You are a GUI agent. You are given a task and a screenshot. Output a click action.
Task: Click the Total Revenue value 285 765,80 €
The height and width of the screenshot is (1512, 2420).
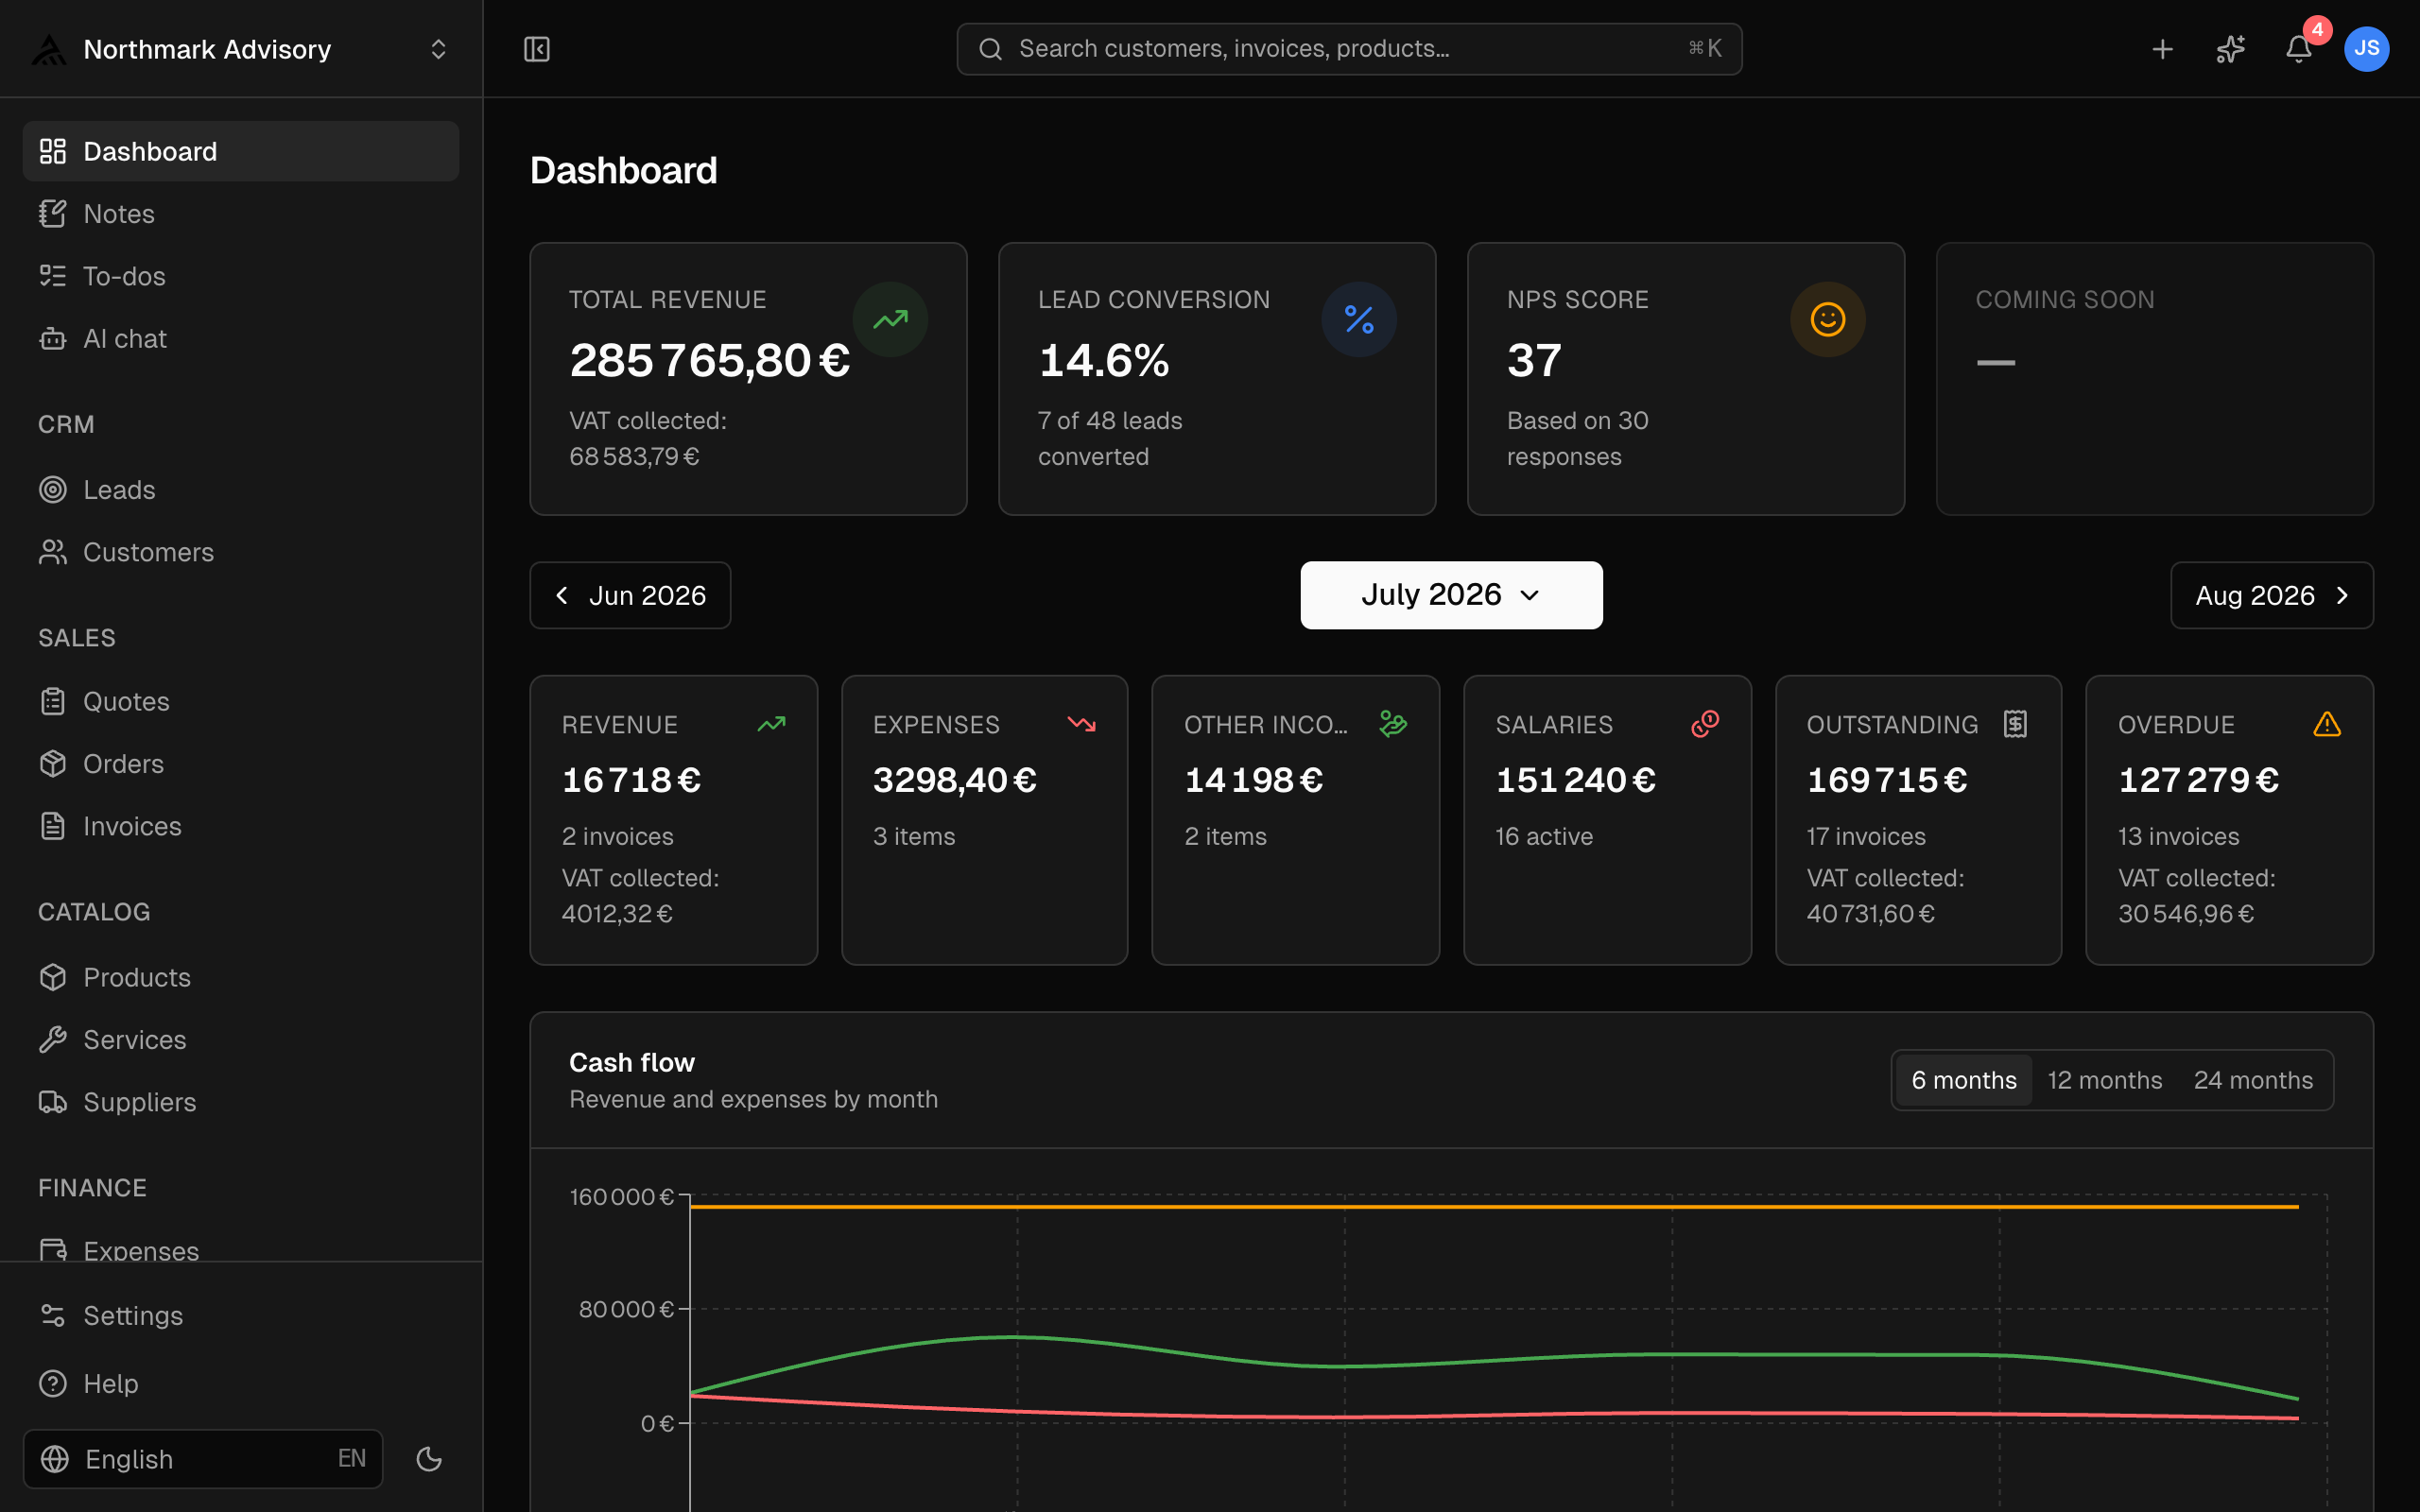click(x=709, y=360)
